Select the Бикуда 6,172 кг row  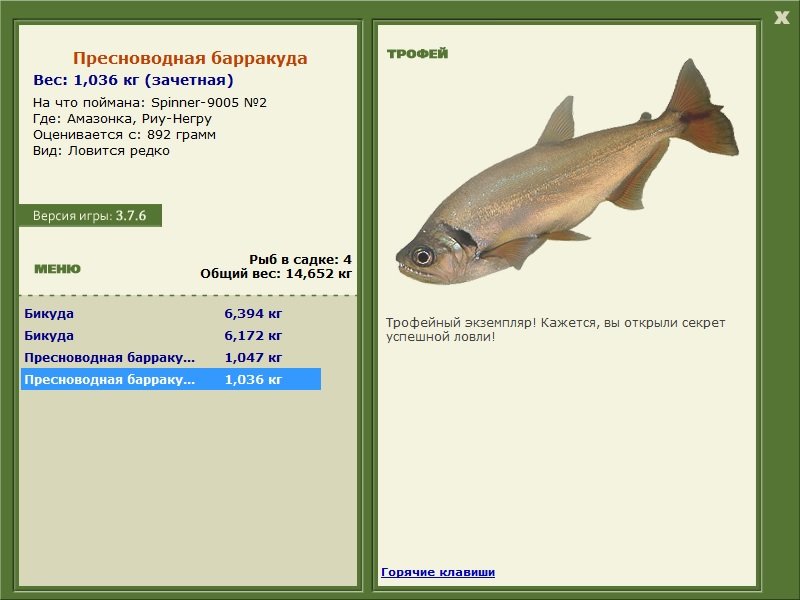[171, 335]
